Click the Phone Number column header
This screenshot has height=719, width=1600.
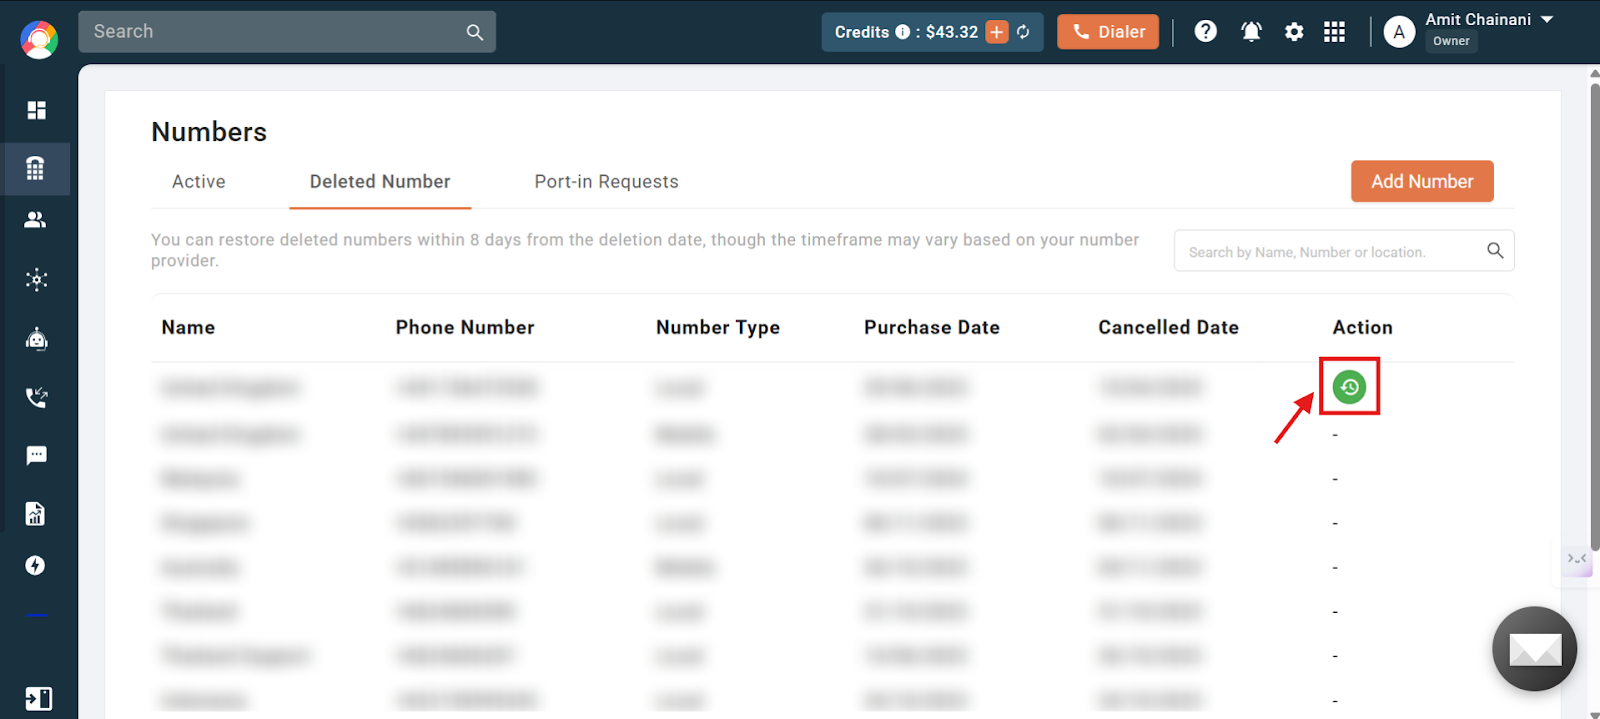point(465,327)
